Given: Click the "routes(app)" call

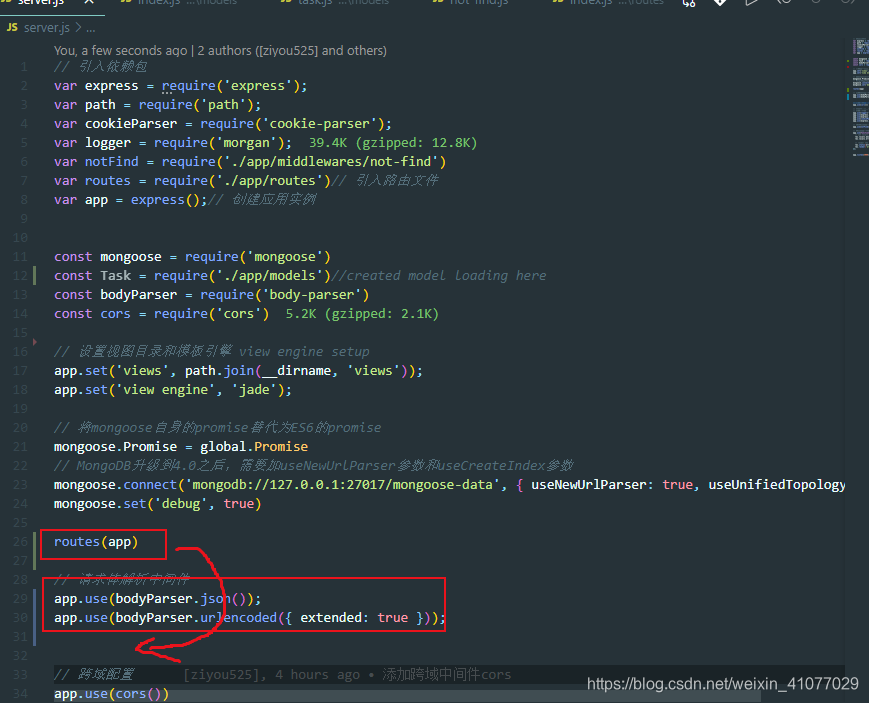Looking at the screenshot, I should click(96, 542).
